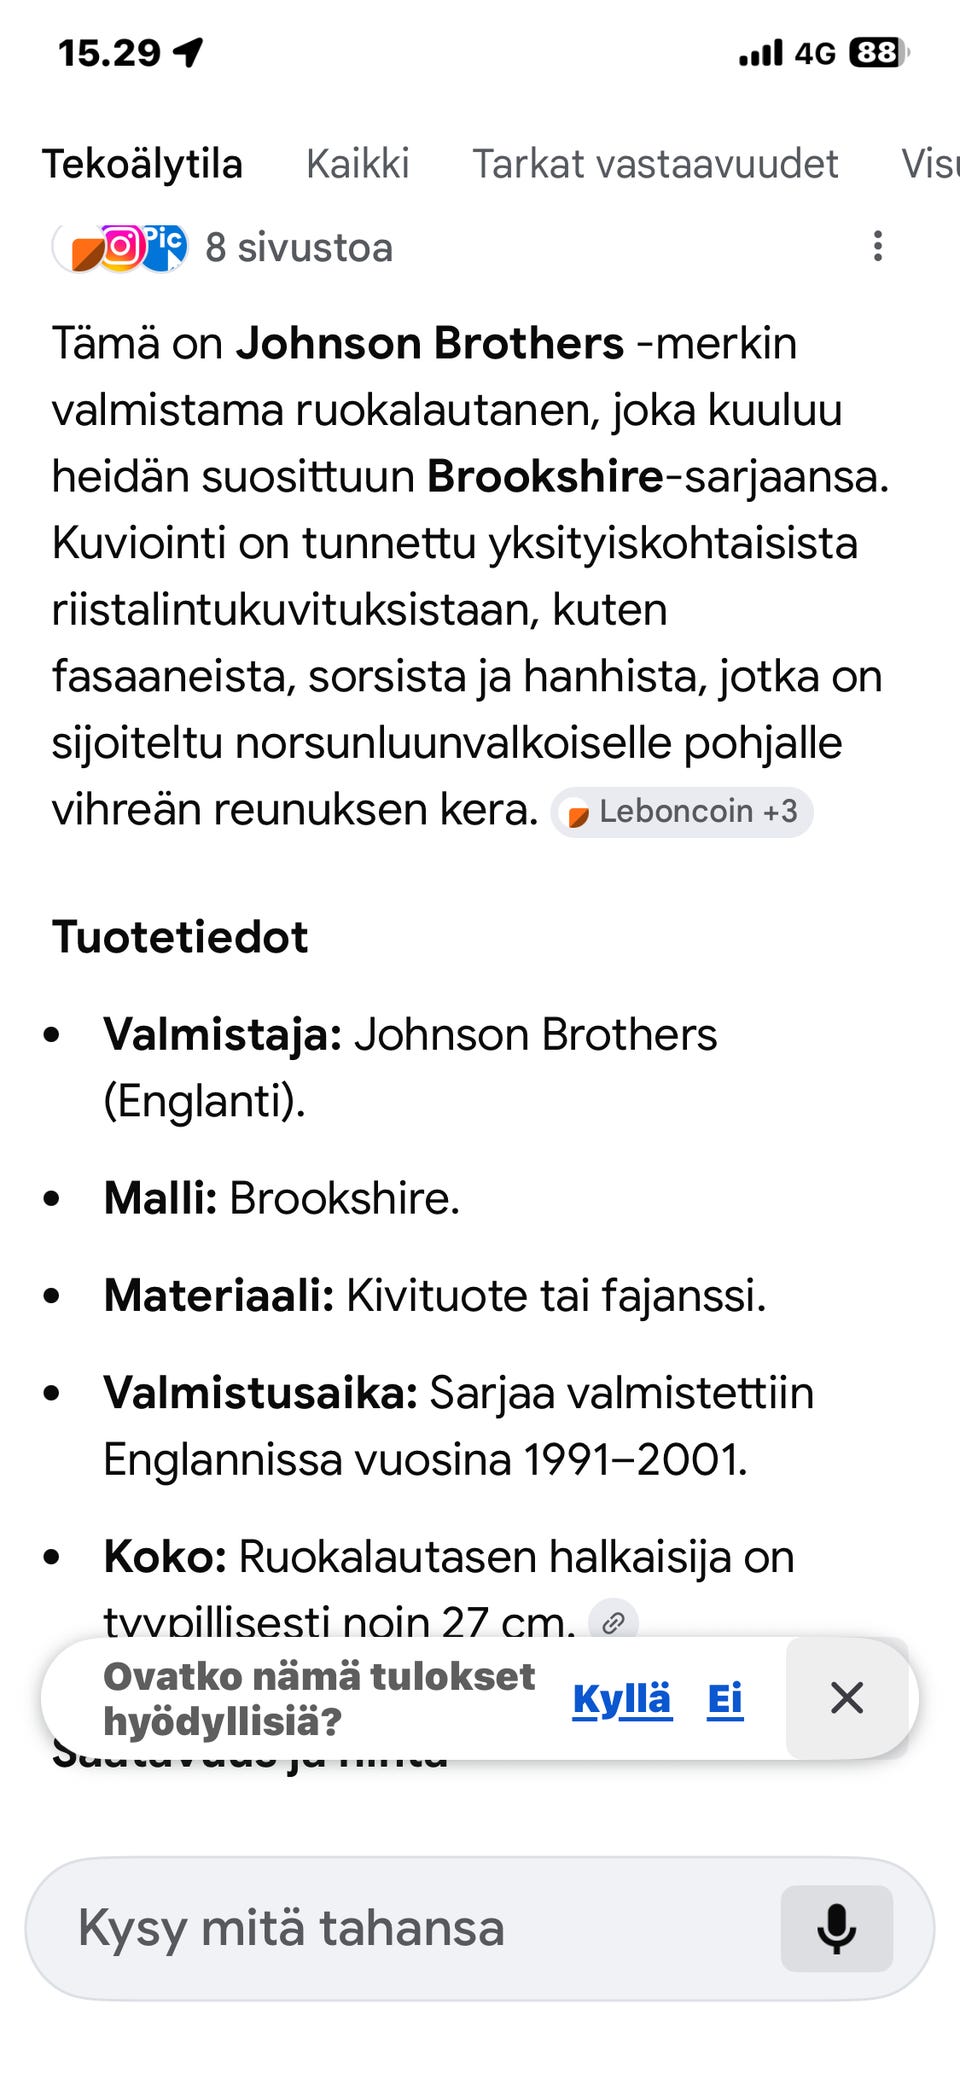Image resolution: width=960 pixels, height=2079 pixels.
Task: Open the three-dot overflow menu
Action: pyautogui.click(x=877, y=247)
